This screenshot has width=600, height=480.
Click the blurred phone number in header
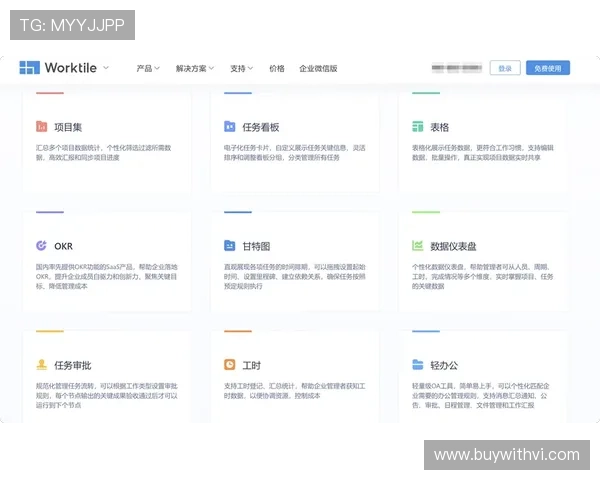(457, 68)
